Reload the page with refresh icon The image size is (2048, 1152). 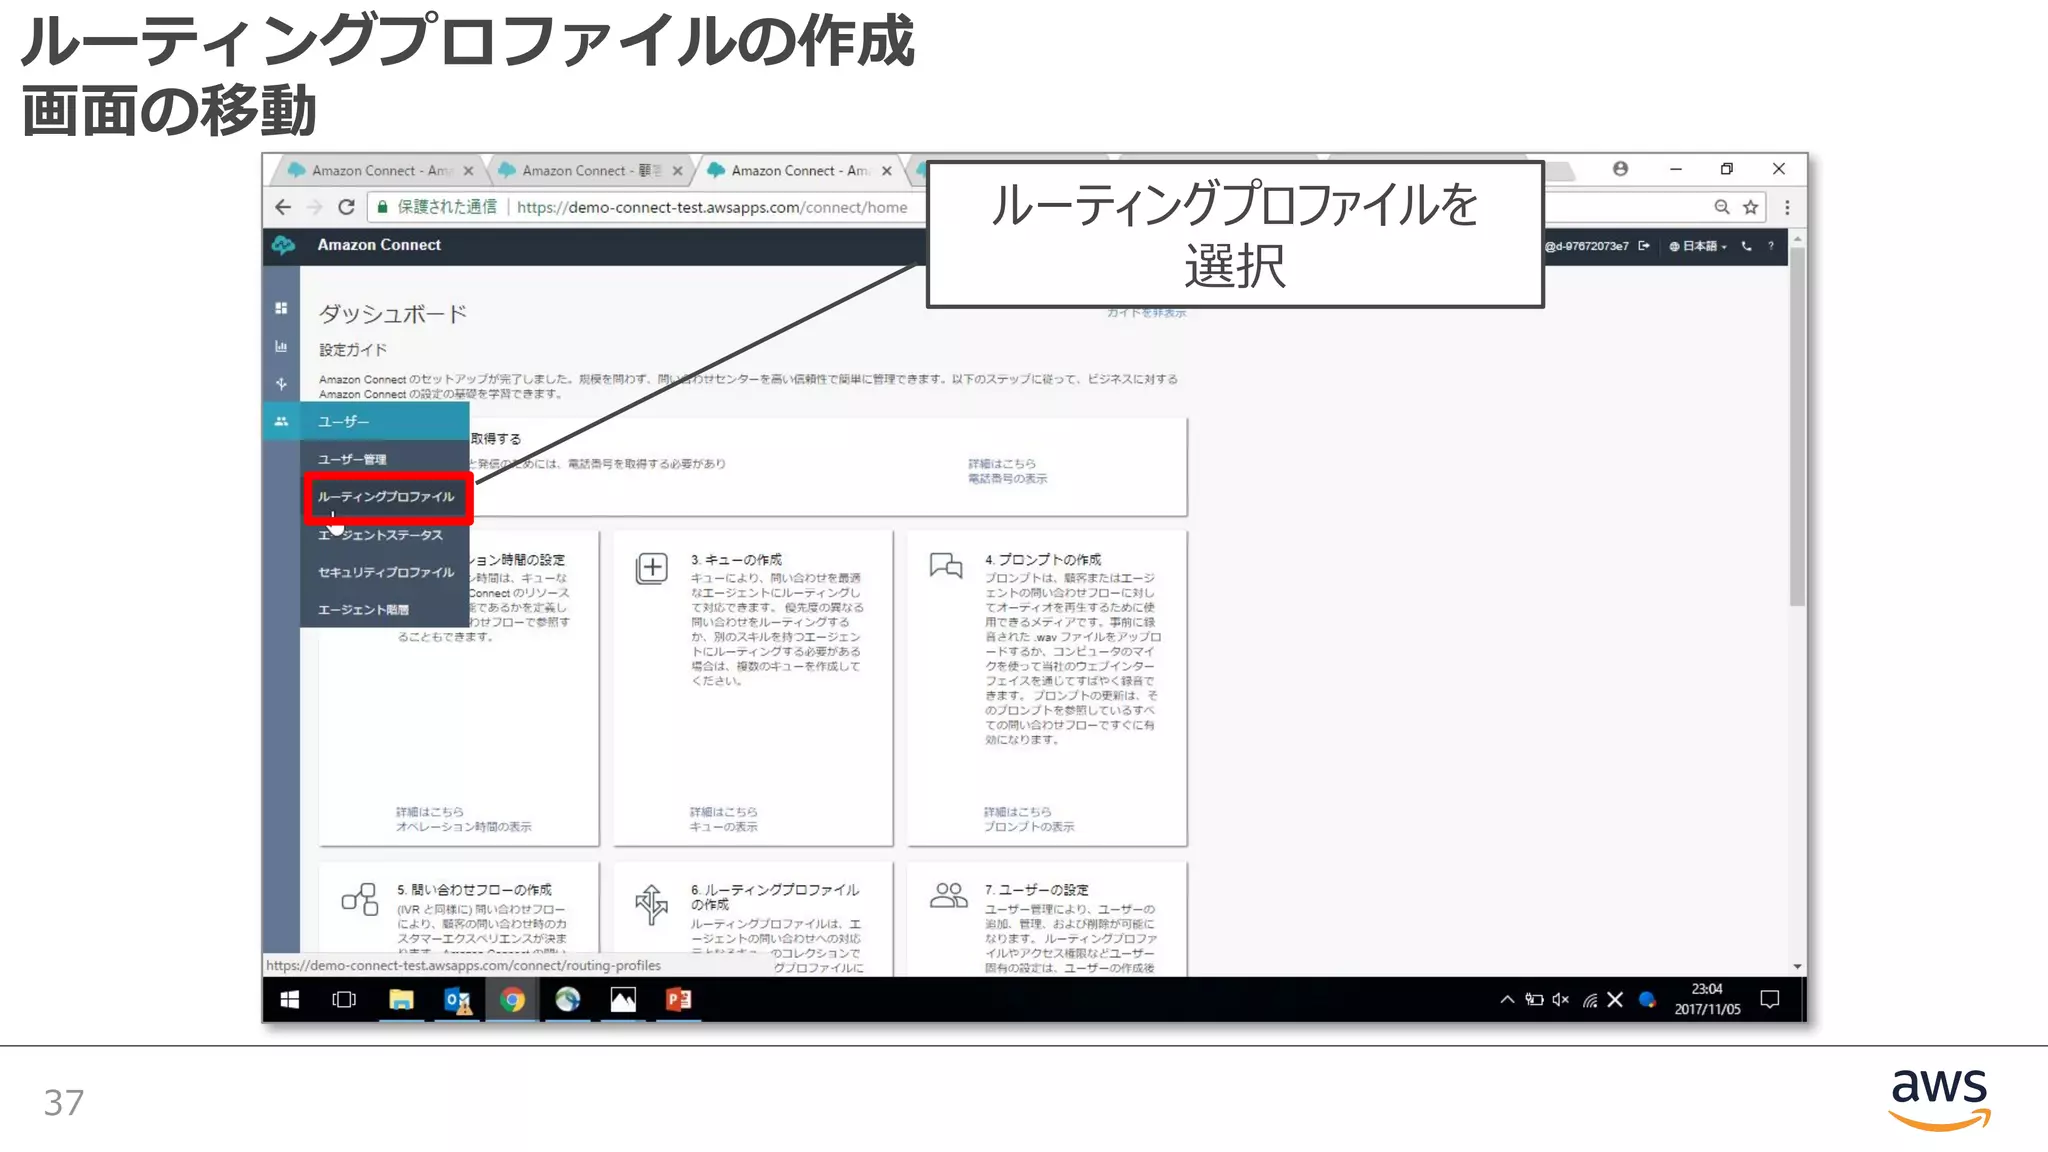(x=346, y=207)
